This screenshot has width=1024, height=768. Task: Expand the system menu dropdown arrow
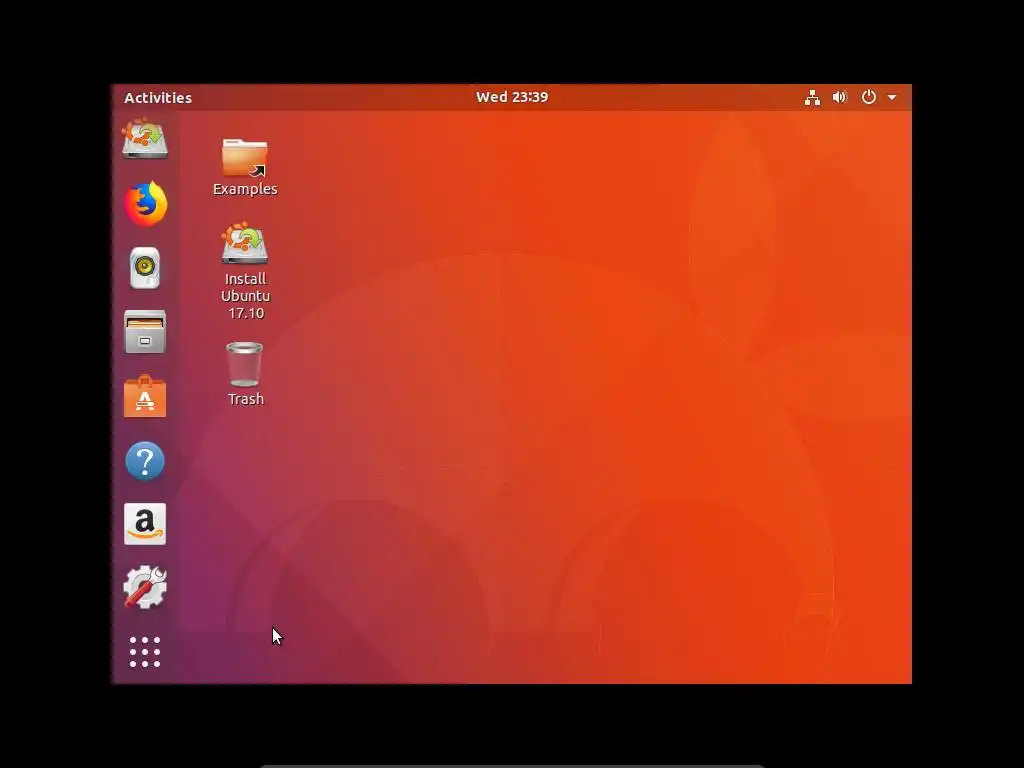[x=892, y=98]
